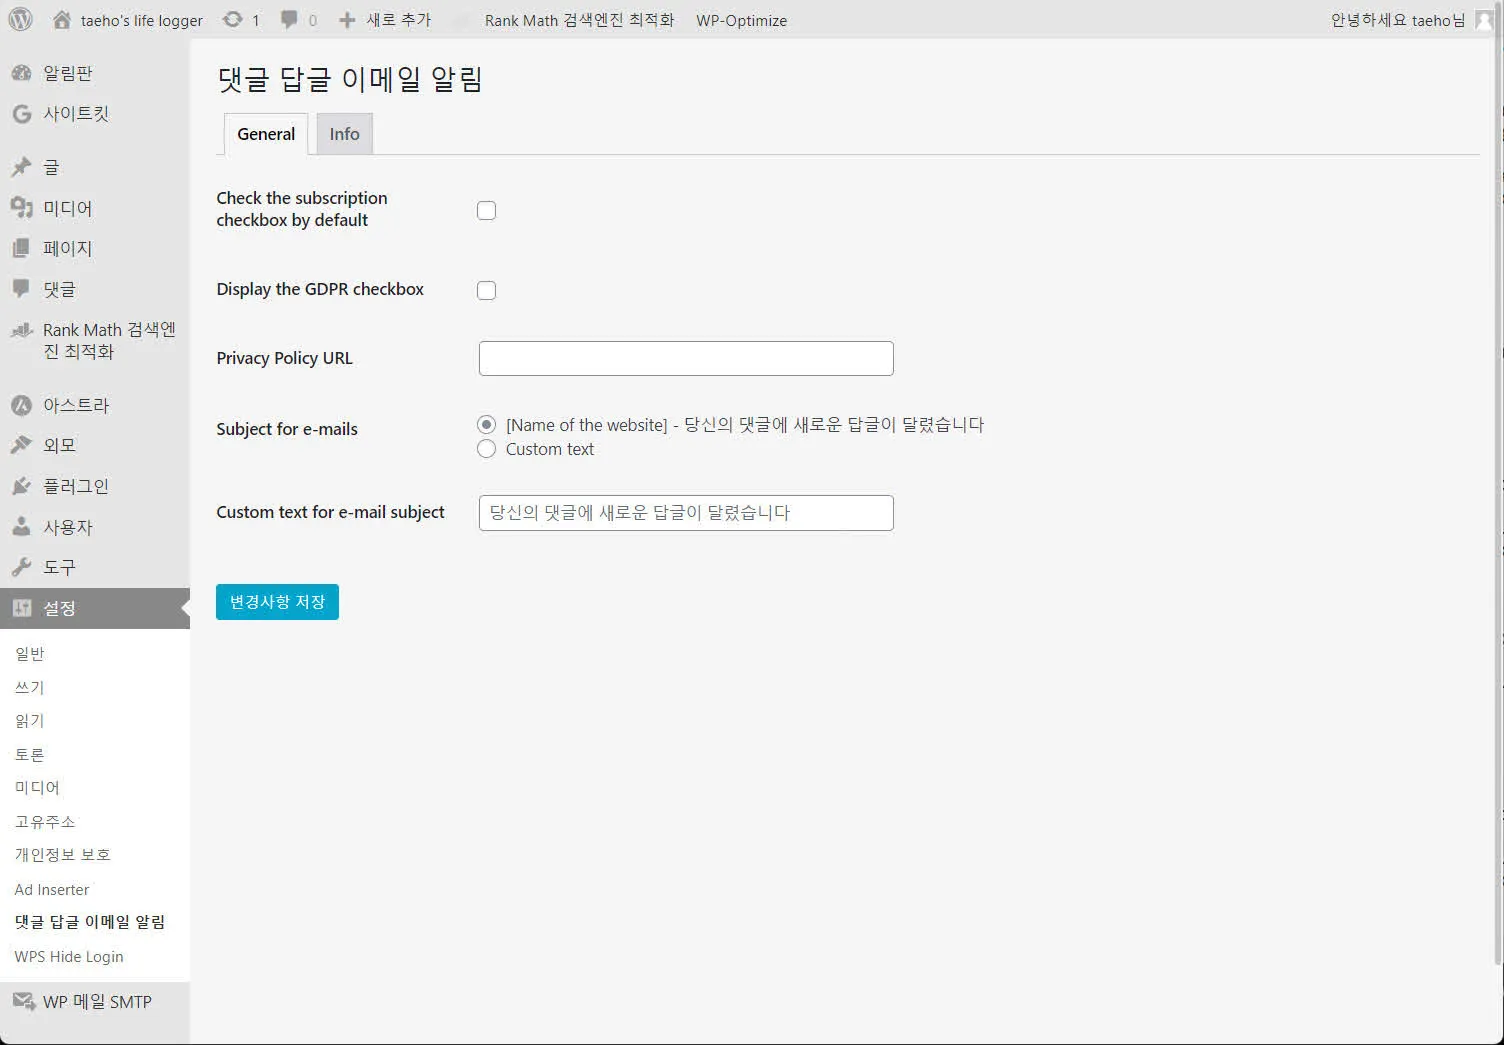This screenshot has width=1504, height=1045.
Task: Enable Check the subscription checkbox by default
Action: click(486, 210)
